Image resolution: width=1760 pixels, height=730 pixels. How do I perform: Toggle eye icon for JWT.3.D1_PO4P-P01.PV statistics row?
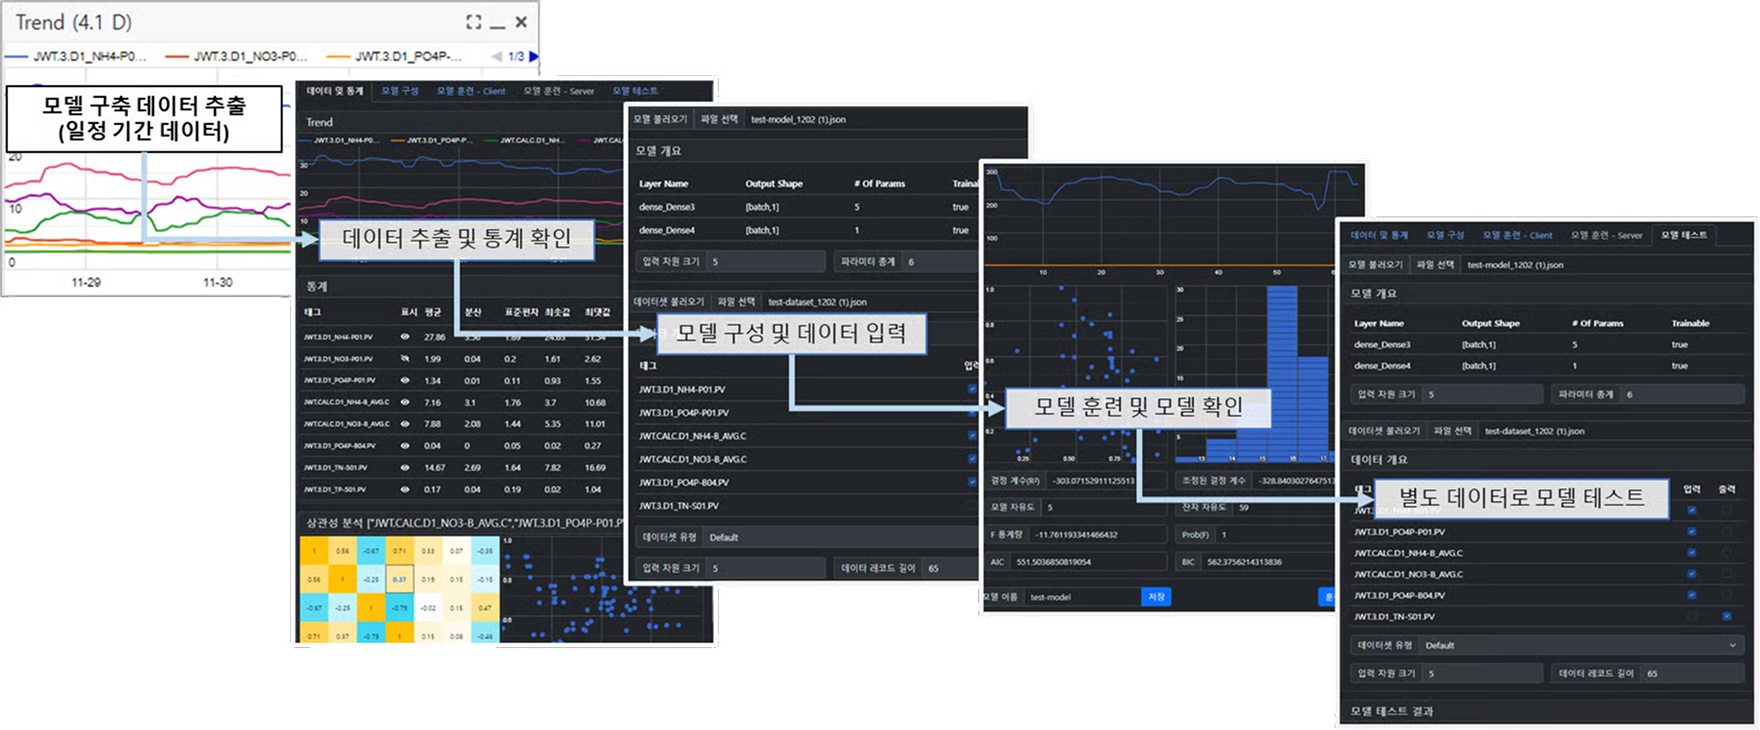point(405,381)
